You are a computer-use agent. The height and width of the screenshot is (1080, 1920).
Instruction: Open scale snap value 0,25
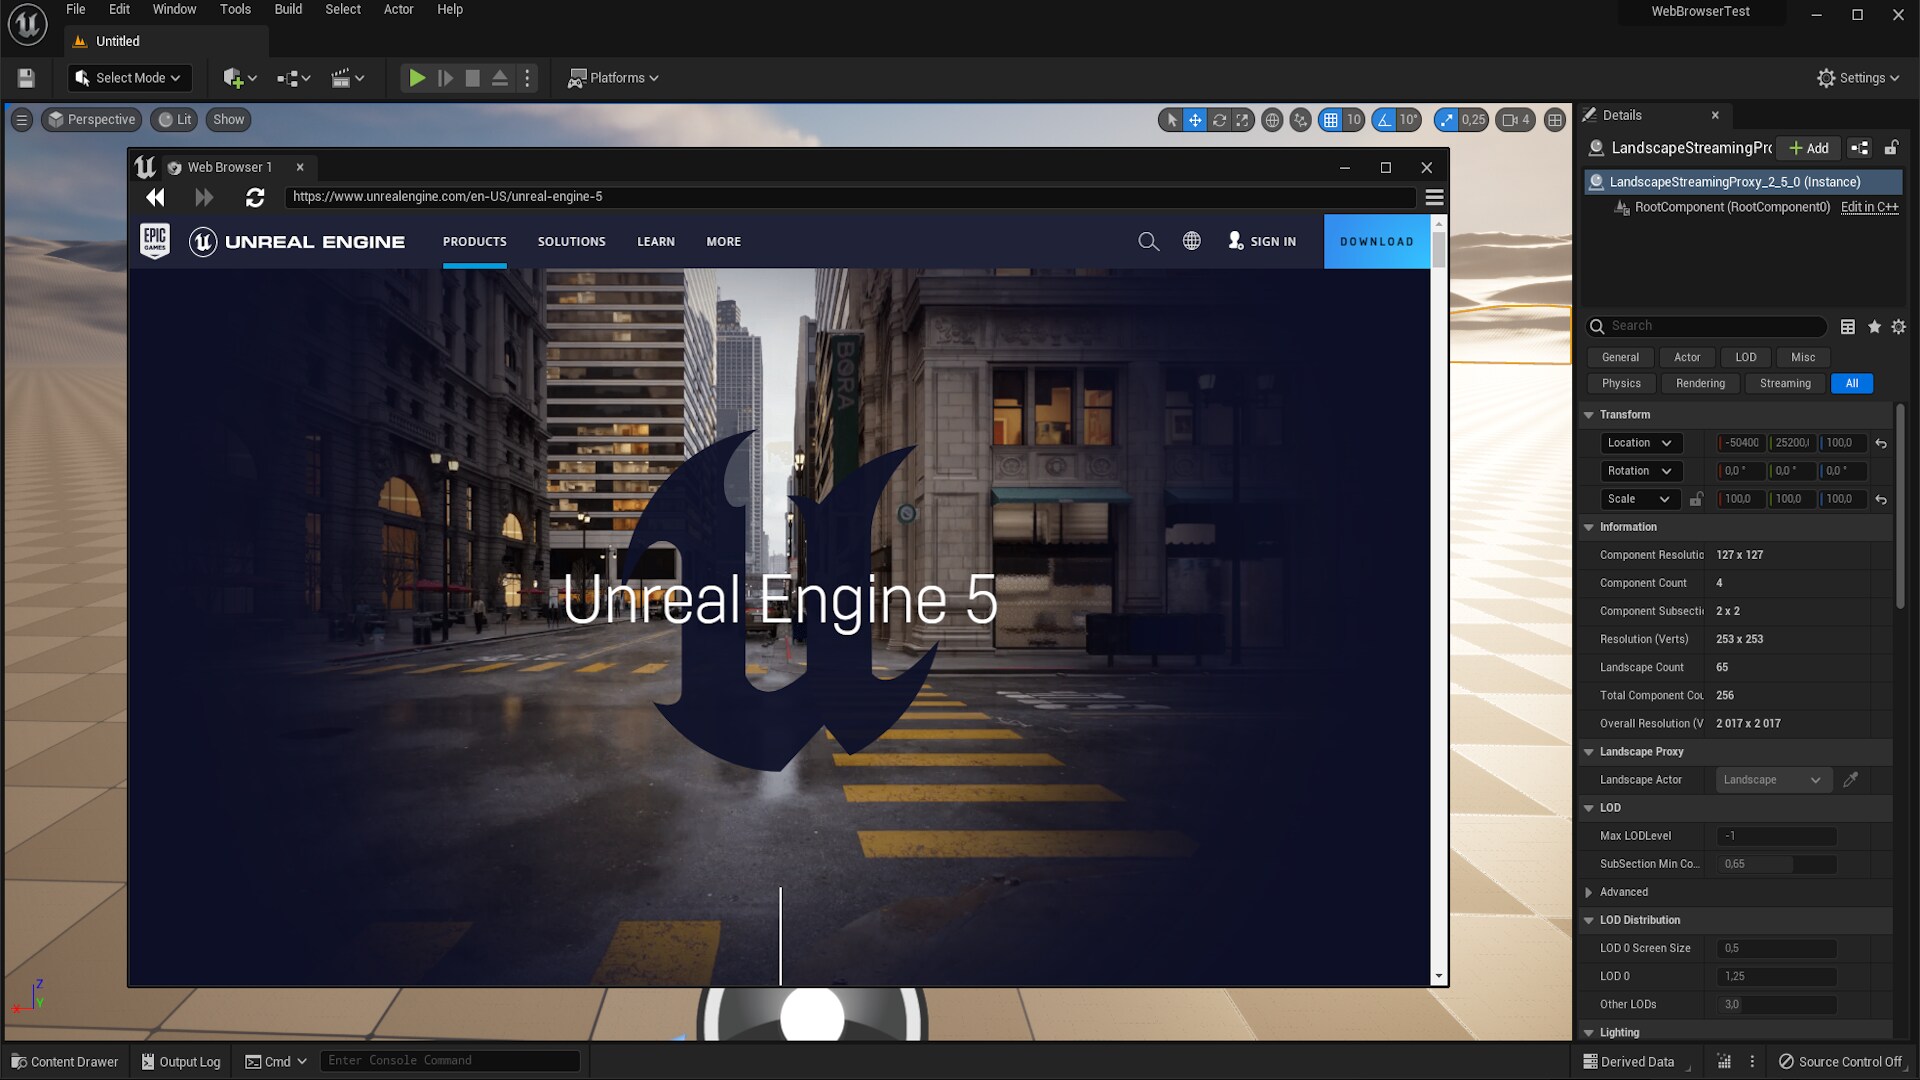point(1473,120)
